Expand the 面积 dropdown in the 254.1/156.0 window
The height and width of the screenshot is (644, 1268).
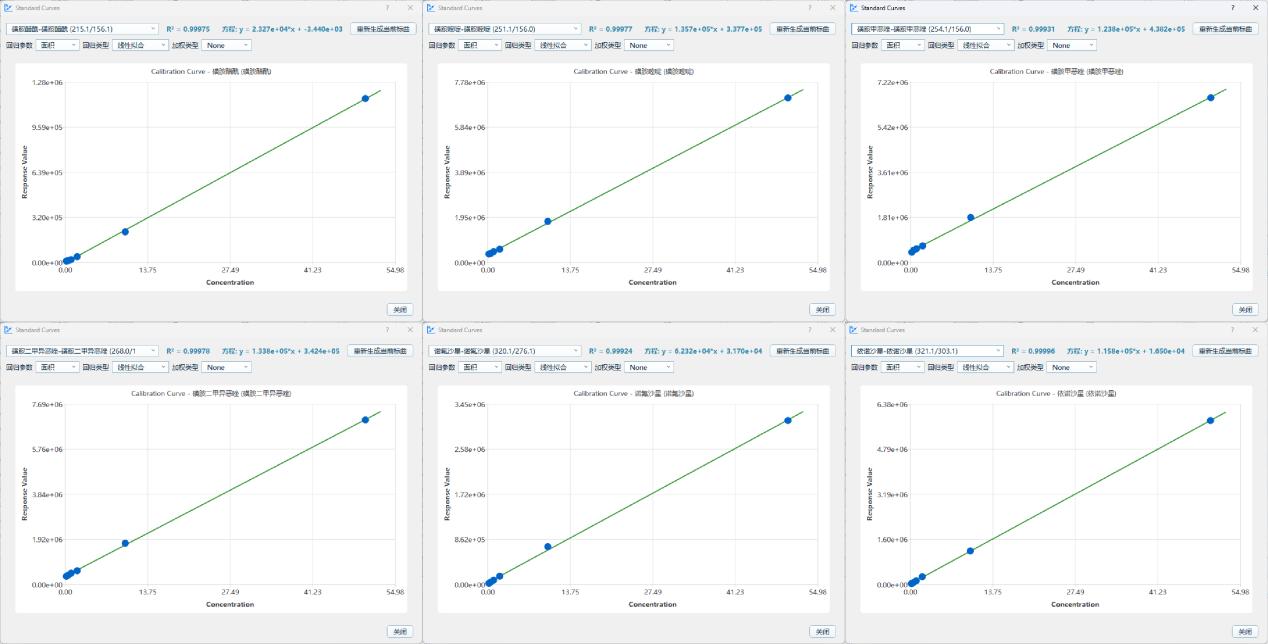(903, 45)
